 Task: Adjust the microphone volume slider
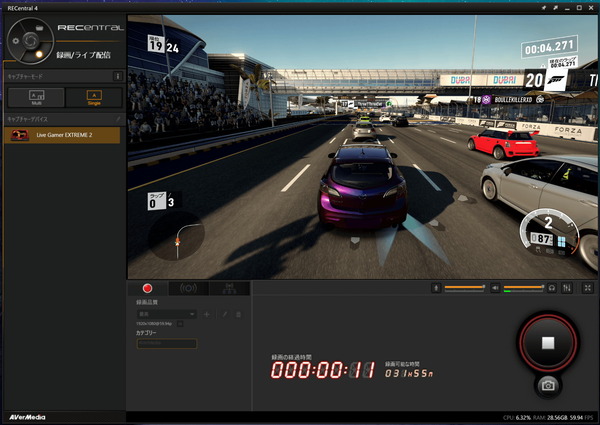pyautogui.click(x=465, y=288)
